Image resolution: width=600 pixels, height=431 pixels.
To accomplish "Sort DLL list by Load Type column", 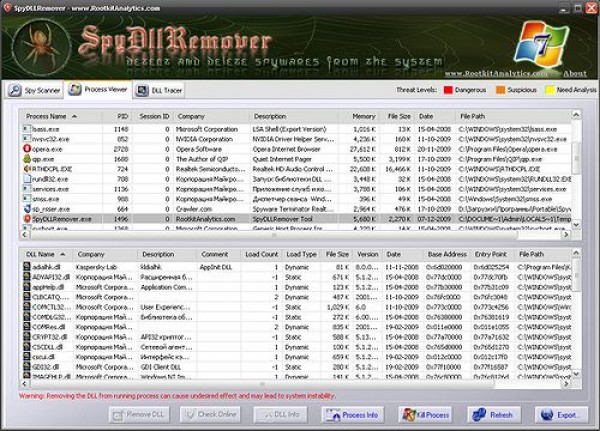I will pos(301,254).
